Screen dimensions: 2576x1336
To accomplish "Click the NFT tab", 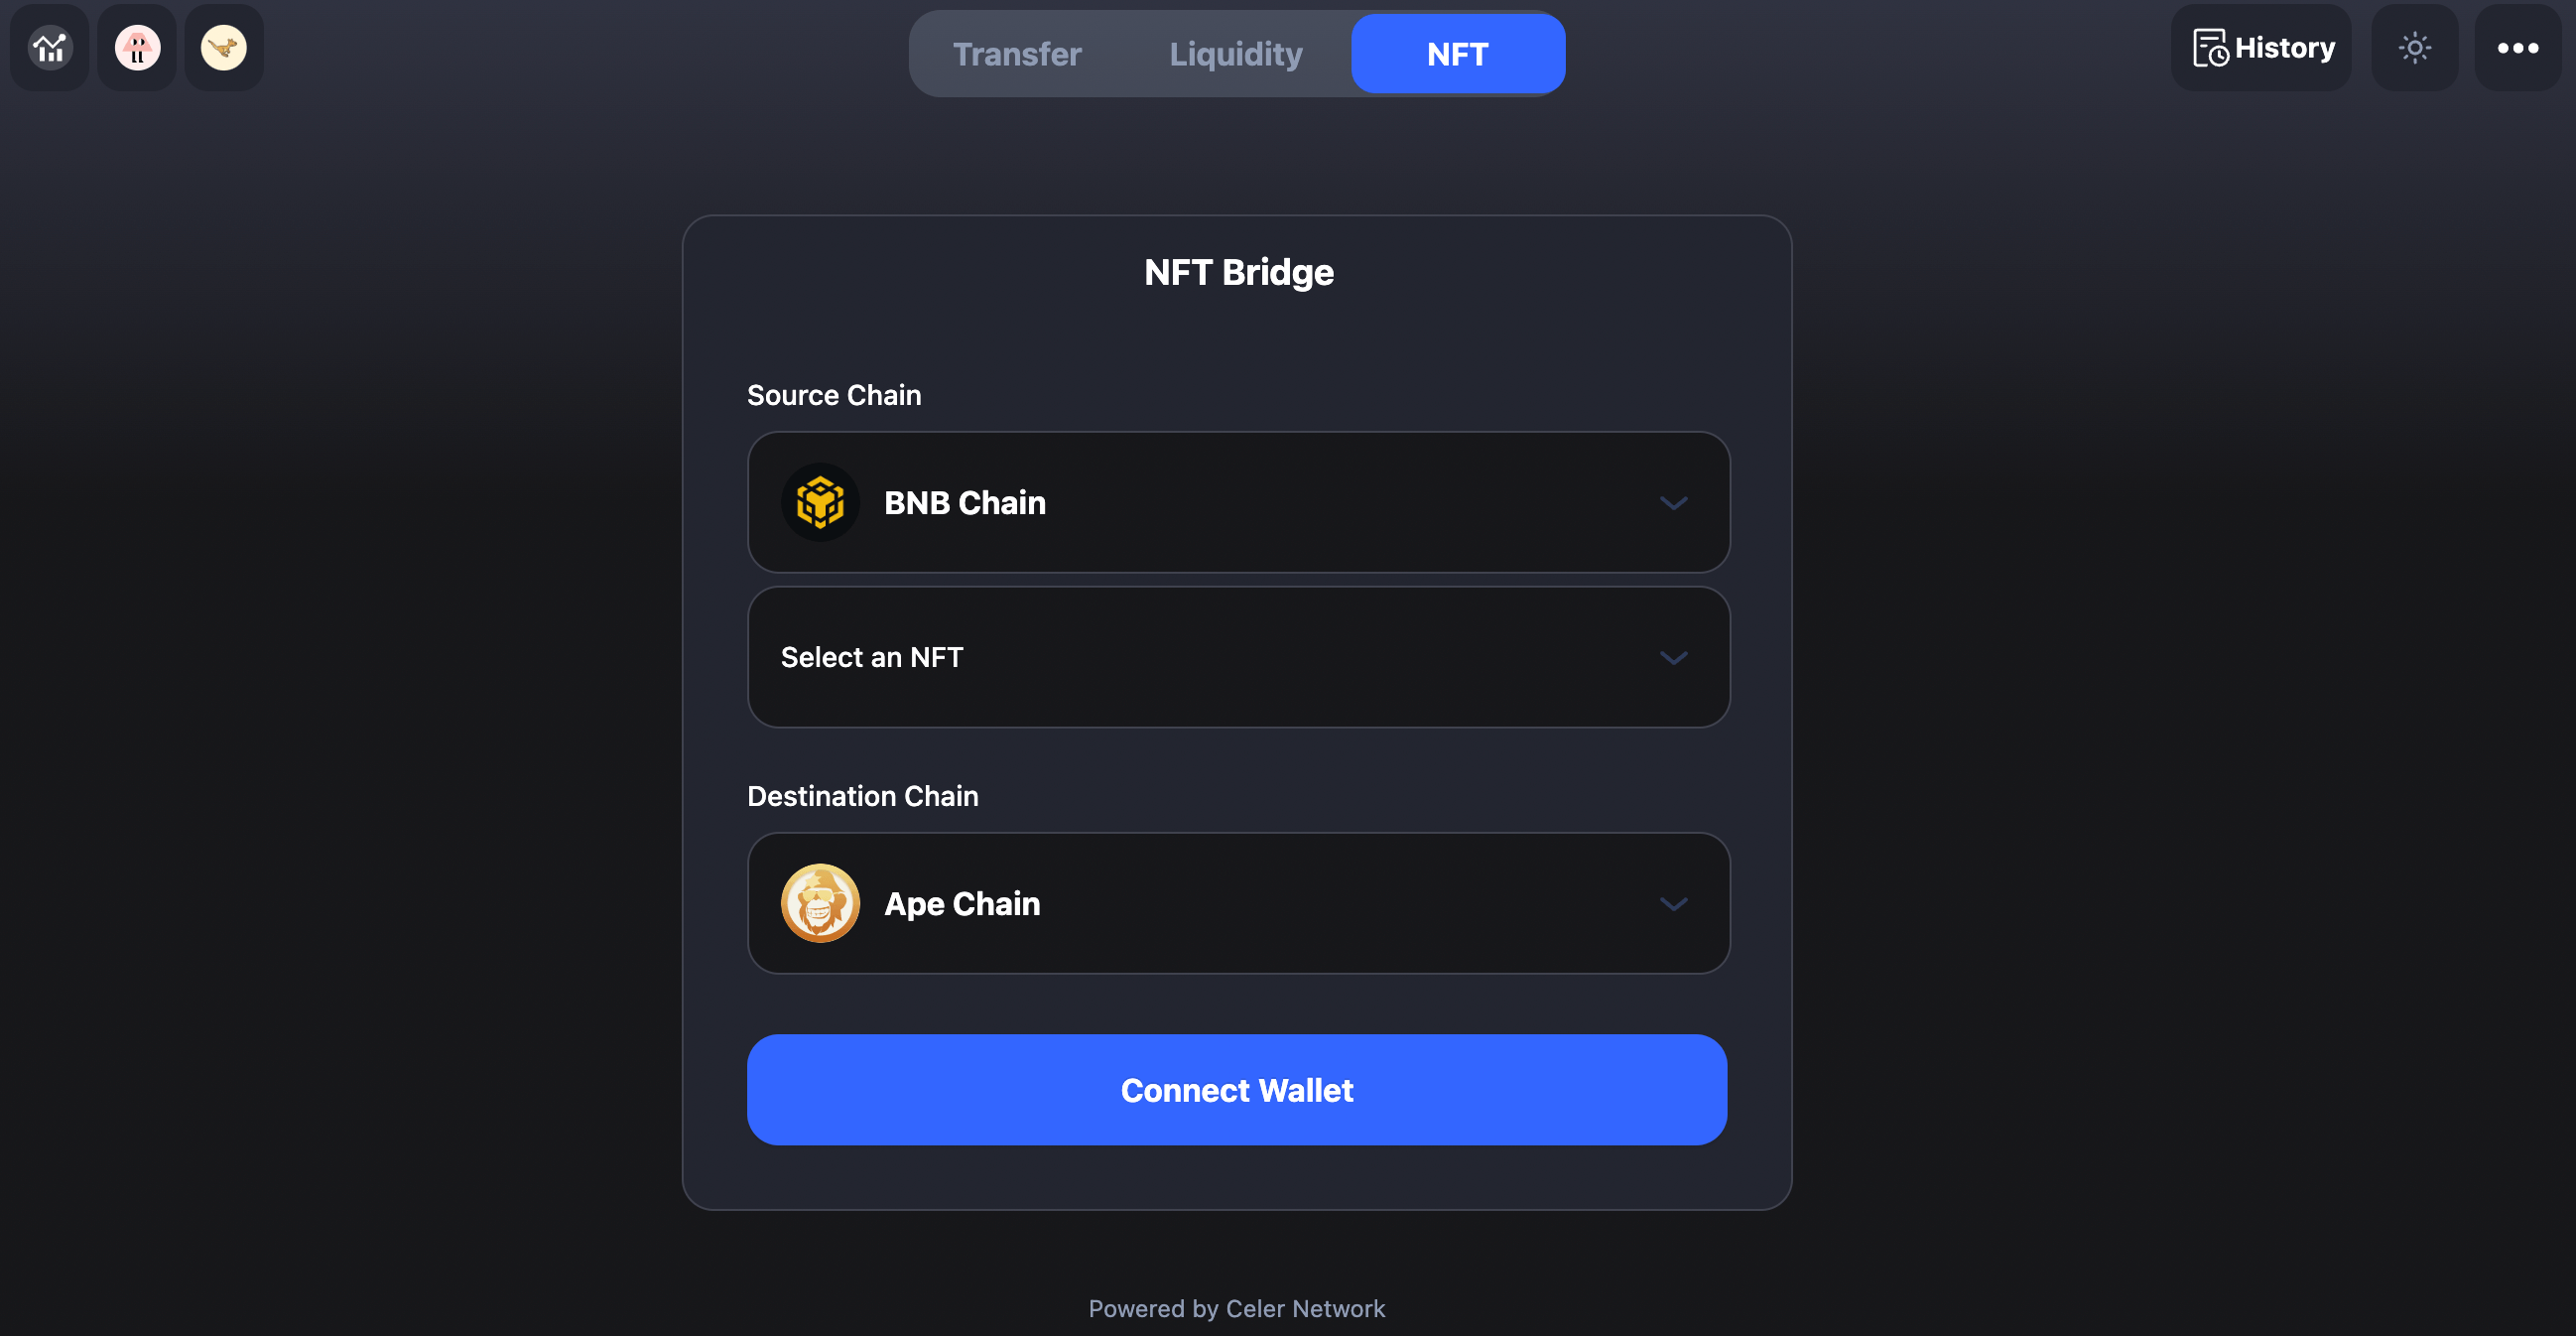I will pos(1458,53).
